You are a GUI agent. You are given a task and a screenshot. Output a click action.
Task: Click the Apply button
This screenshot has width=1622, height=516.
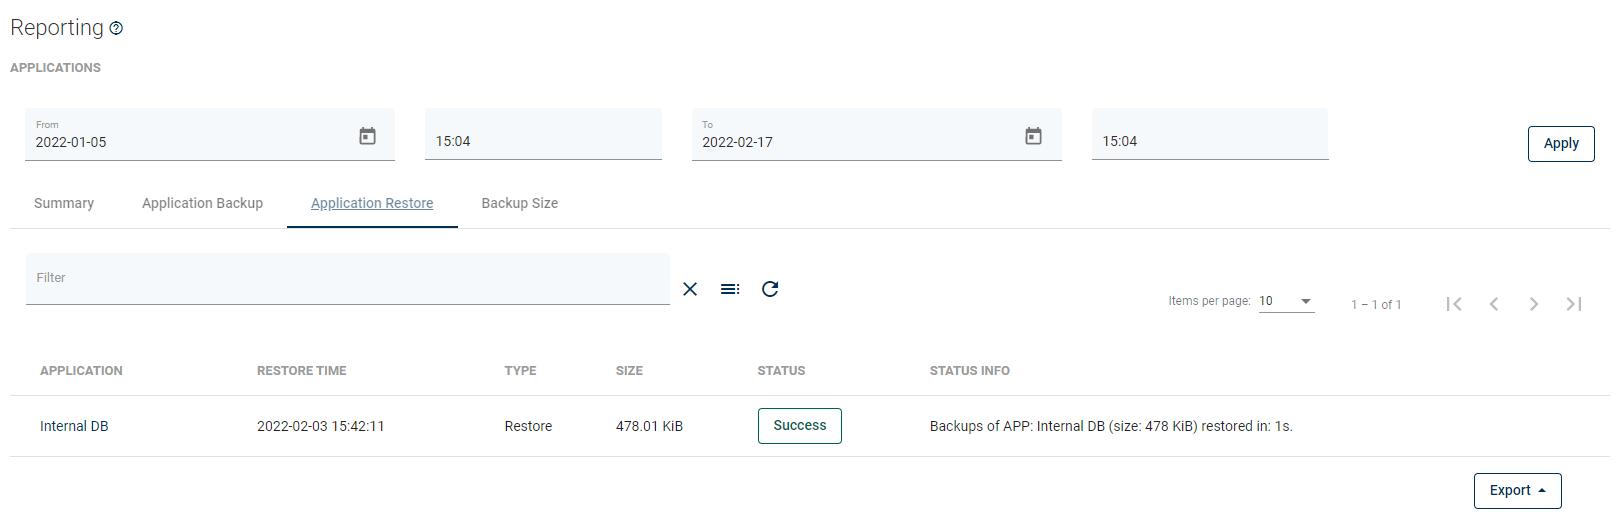coord(1560,143)
